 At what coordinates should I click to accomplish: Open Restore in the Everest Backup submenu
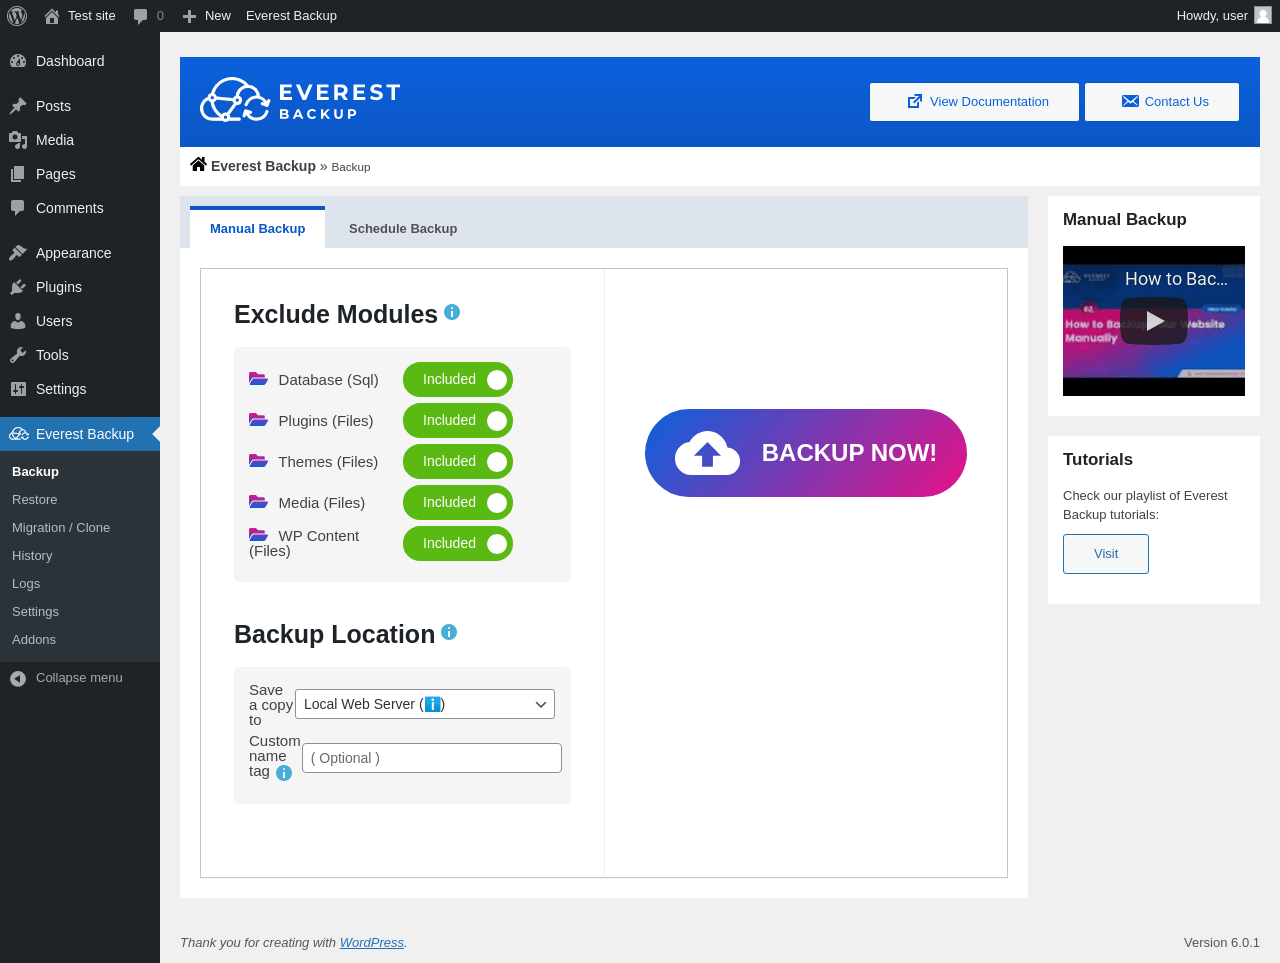pyautogui.click(x=35, y=500)
